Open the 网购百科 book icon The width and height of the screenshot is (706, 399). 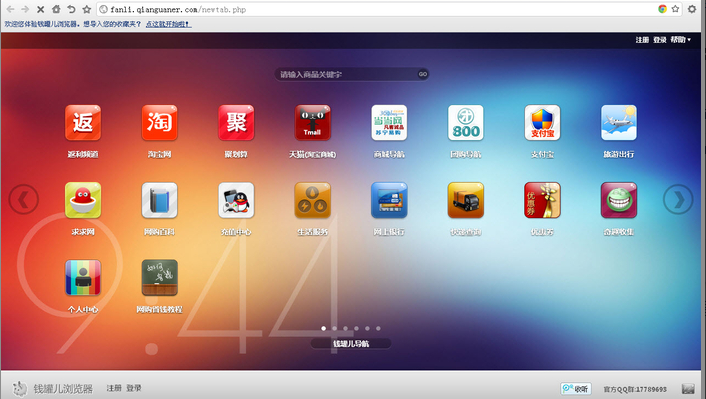click(159, 200)
